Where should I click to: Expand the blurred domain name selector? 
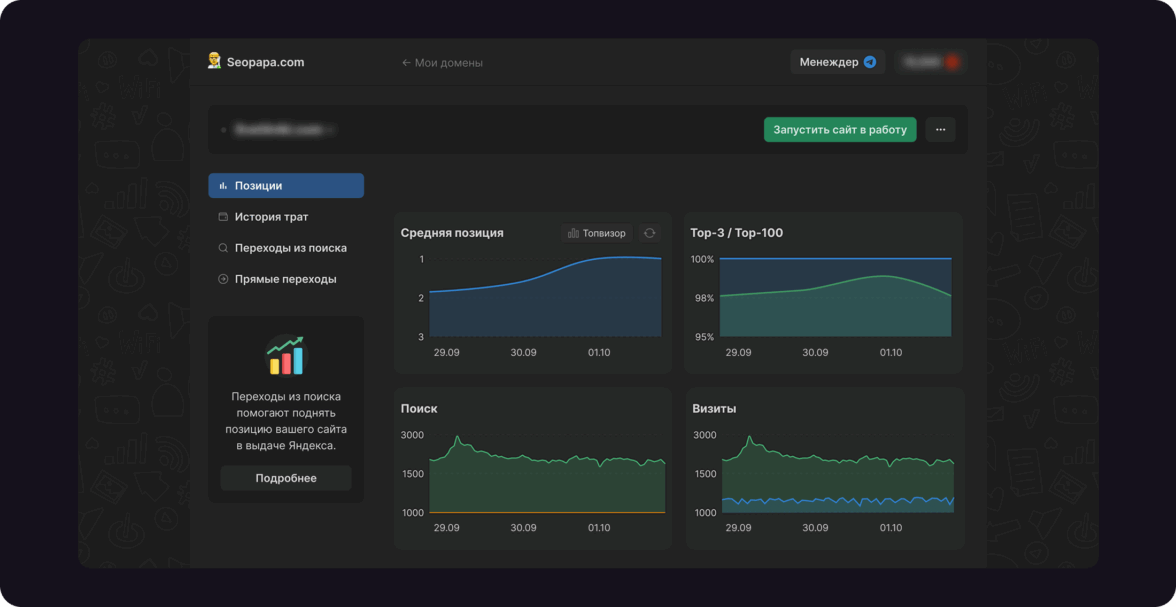[282, 130]
